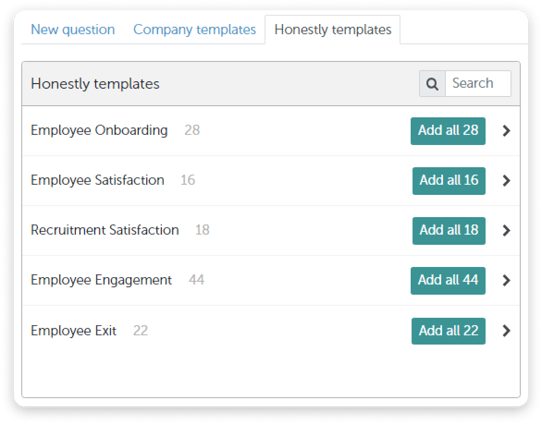542x424 pixels.
Task: Switch to the New question tab
Action: pyautogui.click(x=73, y=29)
